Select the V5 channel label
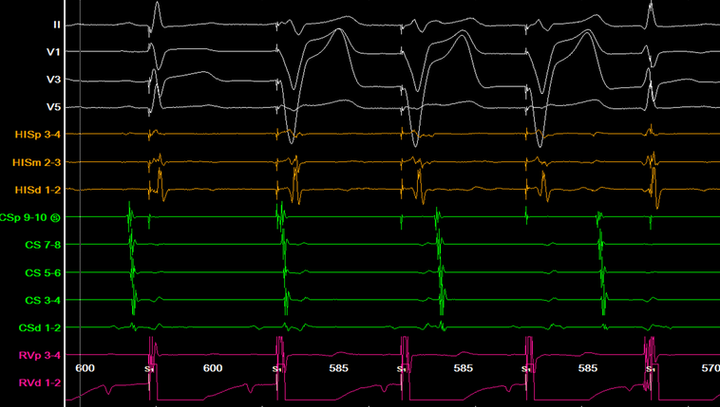 point(54,107)
